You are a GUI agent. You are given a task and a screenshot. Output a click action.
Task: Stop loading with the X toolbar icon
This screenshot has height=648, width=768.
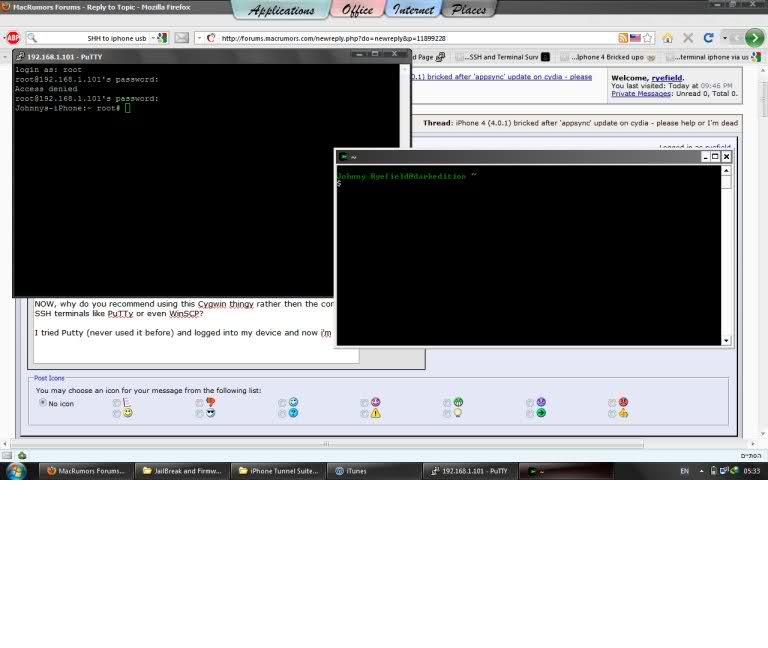point(688,38)
